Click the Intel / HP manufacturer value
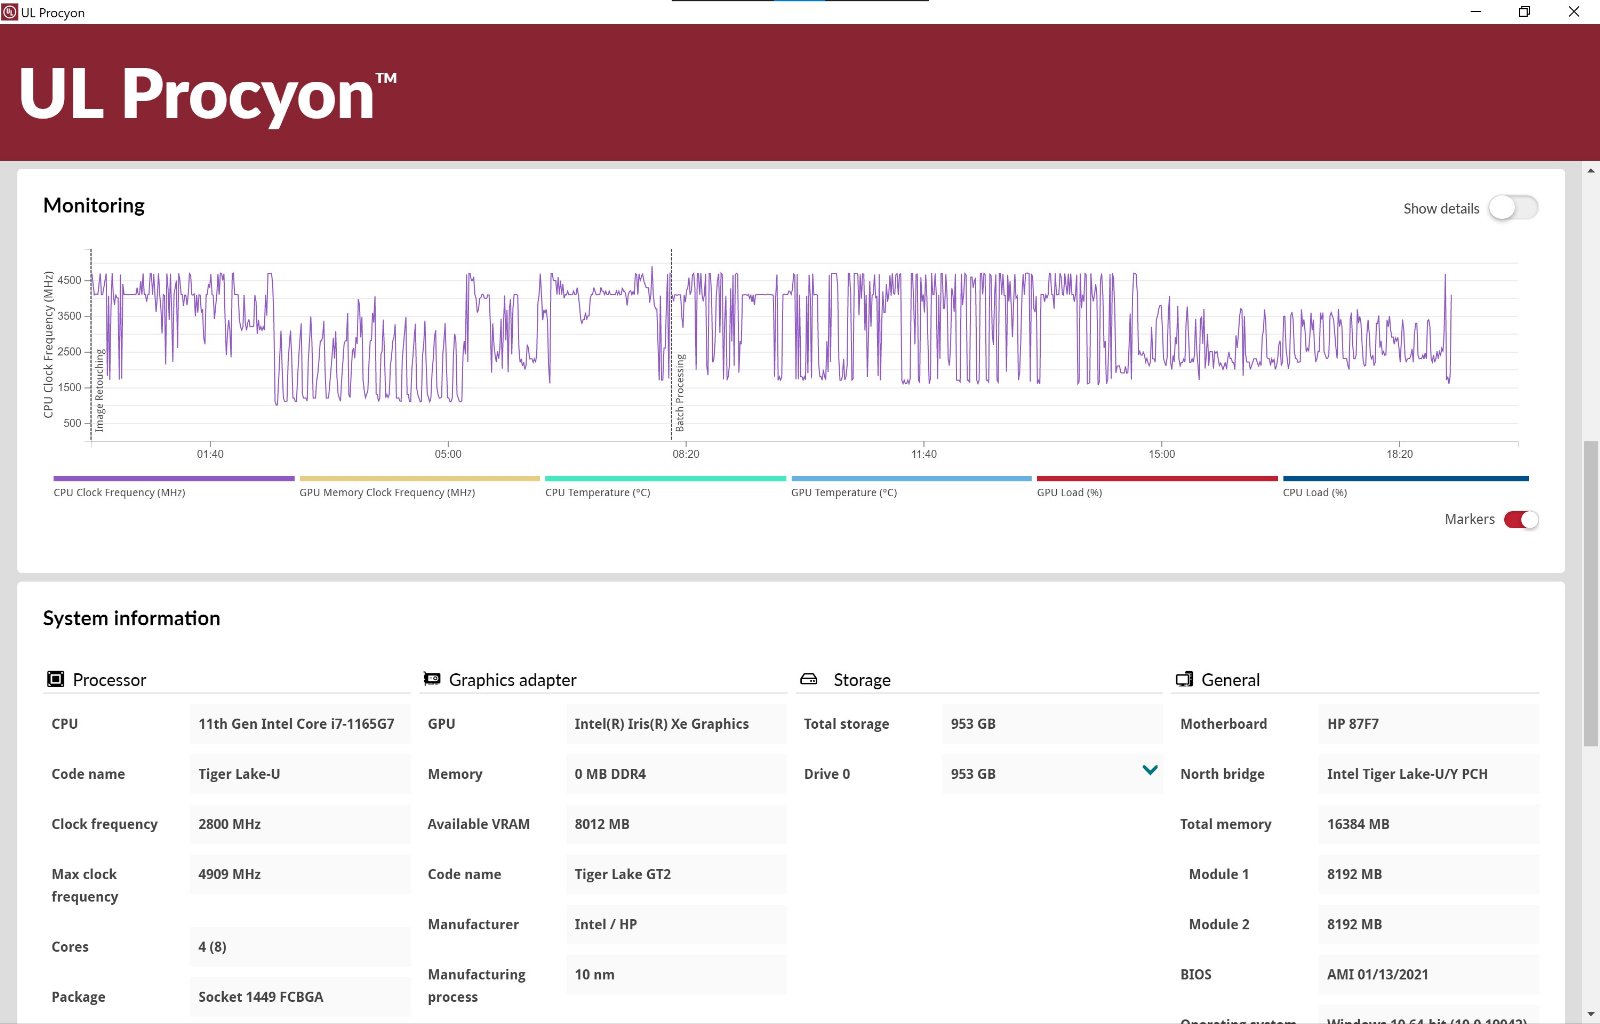The image size is (1600, 1024). [676, 924]
